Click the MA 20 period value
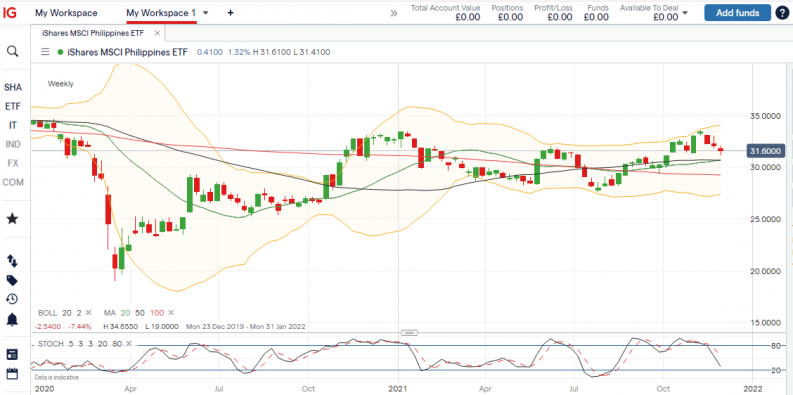Image resolution: width=793 pixels, height=395 pixels. [125, 313]
